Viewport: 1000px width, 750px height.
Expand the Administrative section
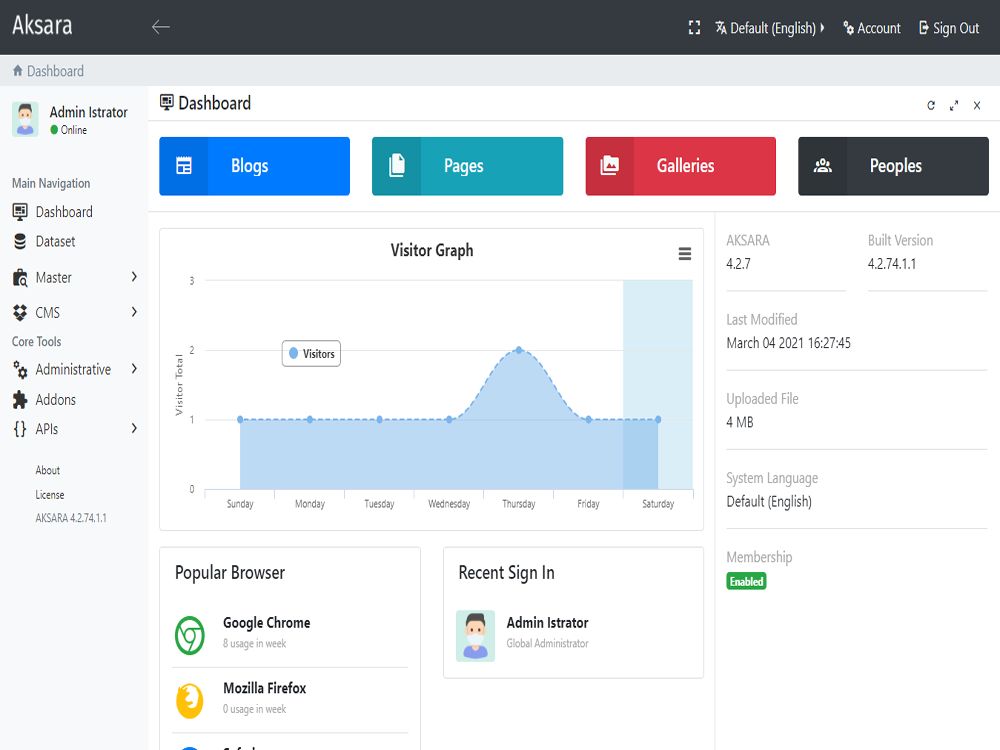[x=74, y=370]
